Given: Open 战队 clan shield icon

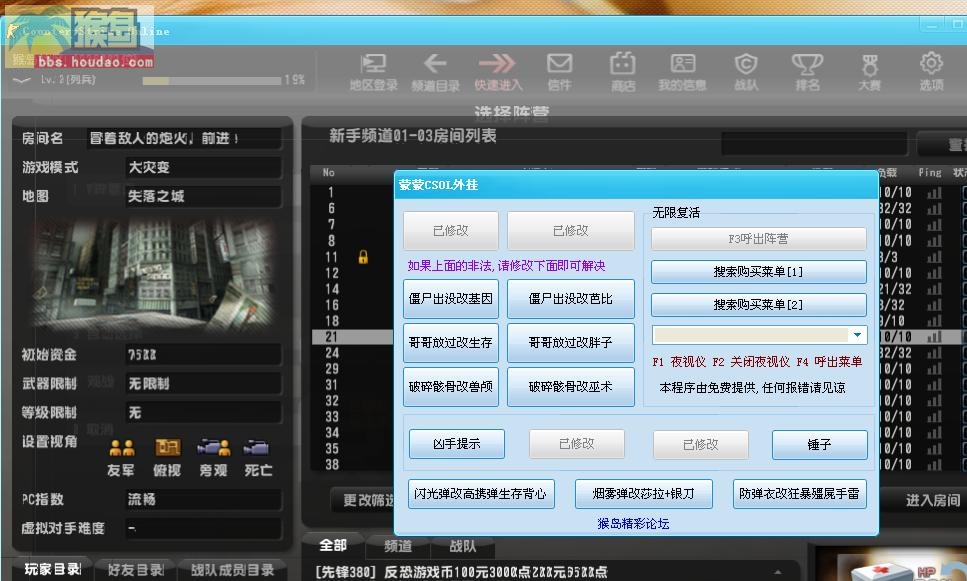Looking at the screenshot, I should pyautogui.click(x=746, y=64).
